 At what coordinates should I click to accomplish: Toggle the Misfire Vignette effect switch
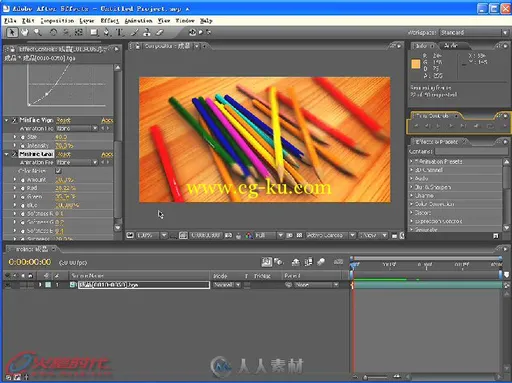pos(14,120)
